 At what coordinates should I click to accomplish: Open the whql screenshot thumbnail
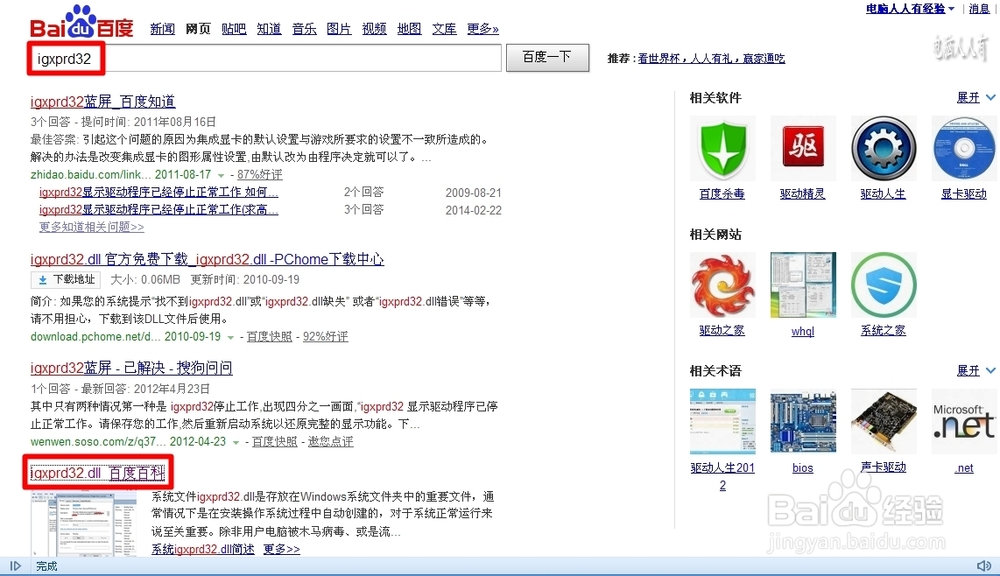point(803,285)
